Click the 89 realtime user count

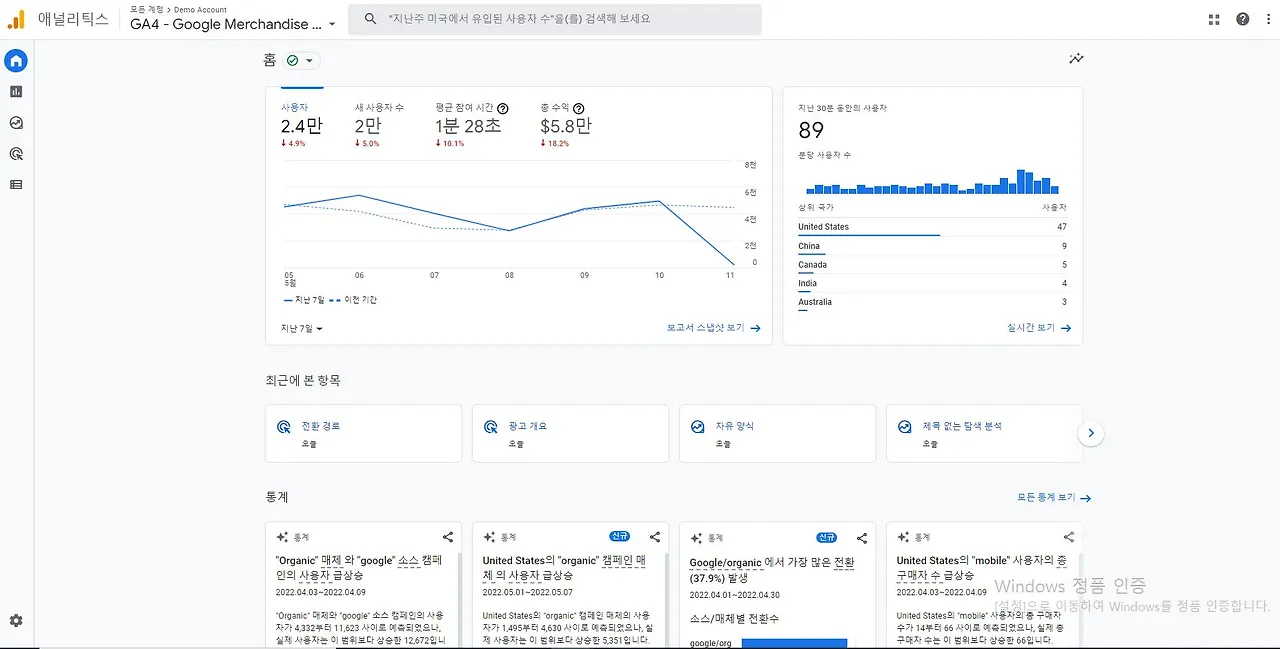tap(811, 130)
